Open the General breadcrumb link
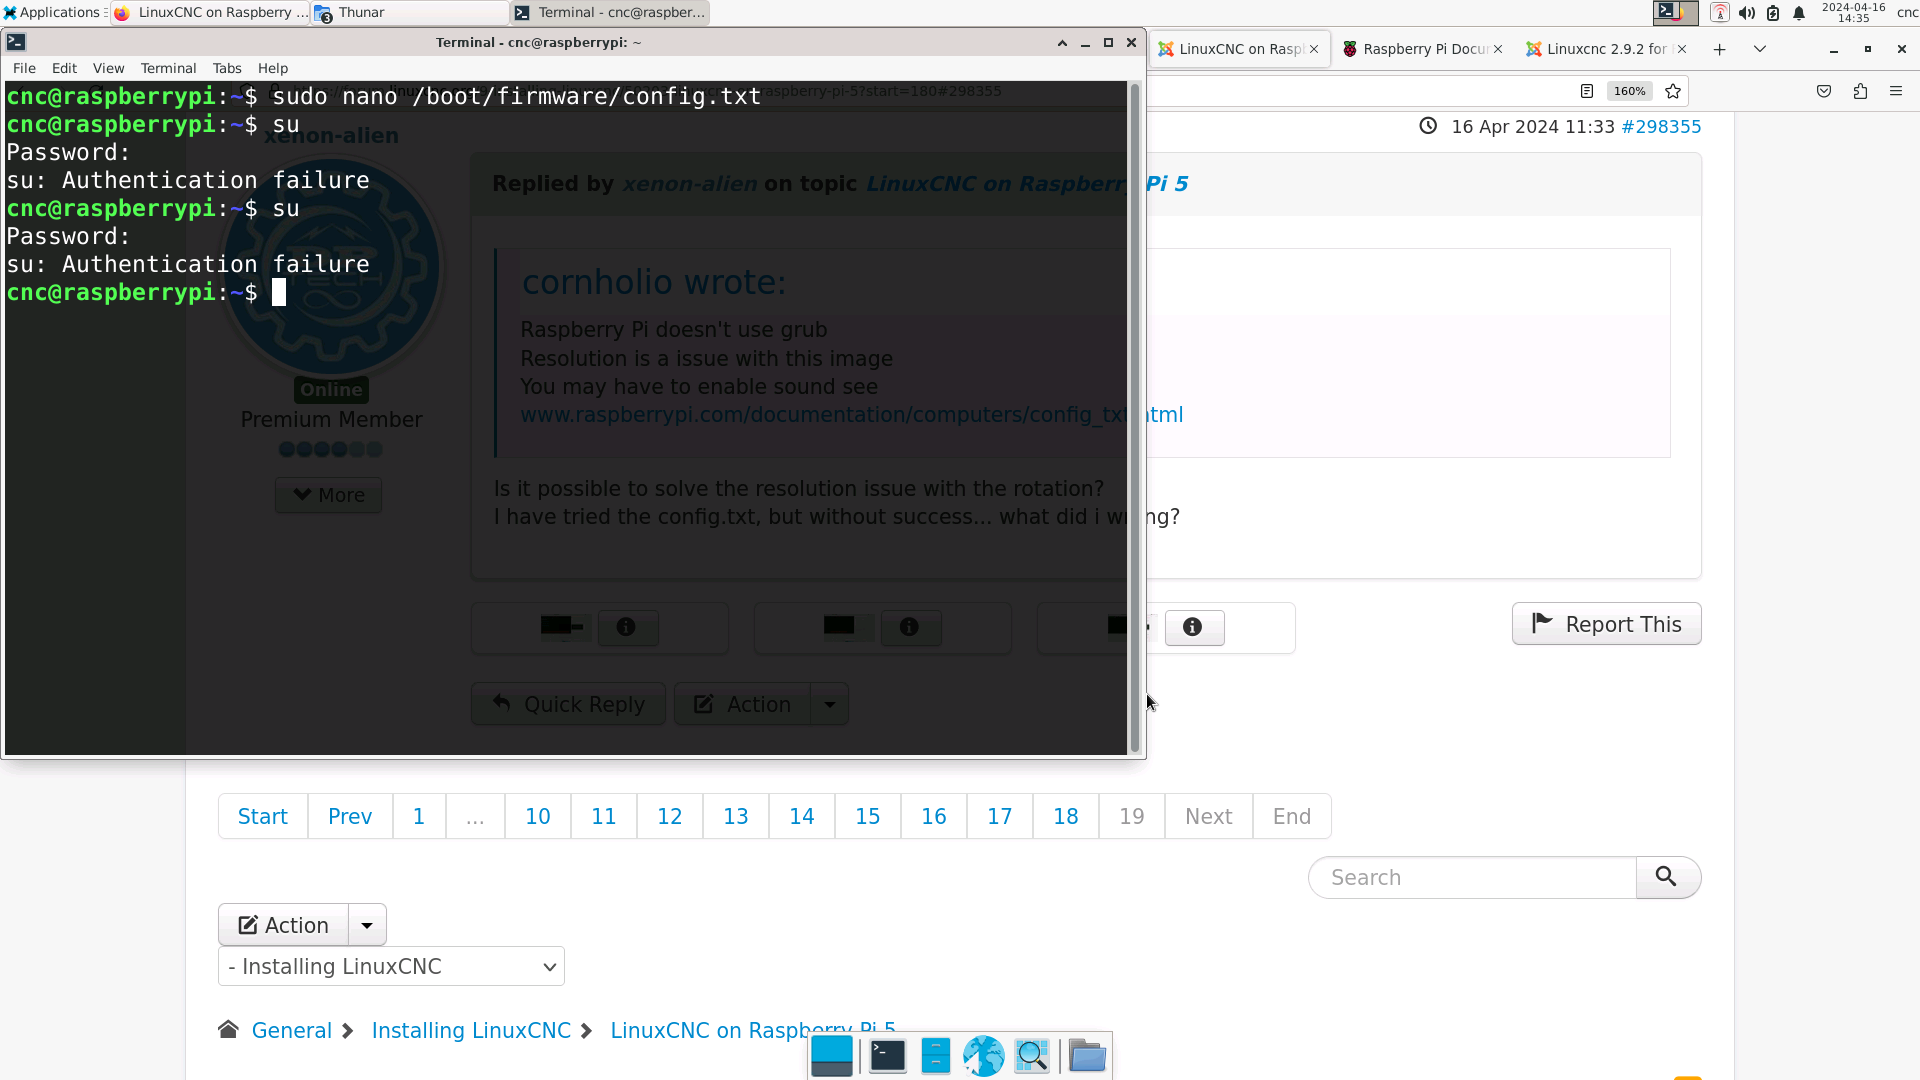 (x=292, y=1031)
